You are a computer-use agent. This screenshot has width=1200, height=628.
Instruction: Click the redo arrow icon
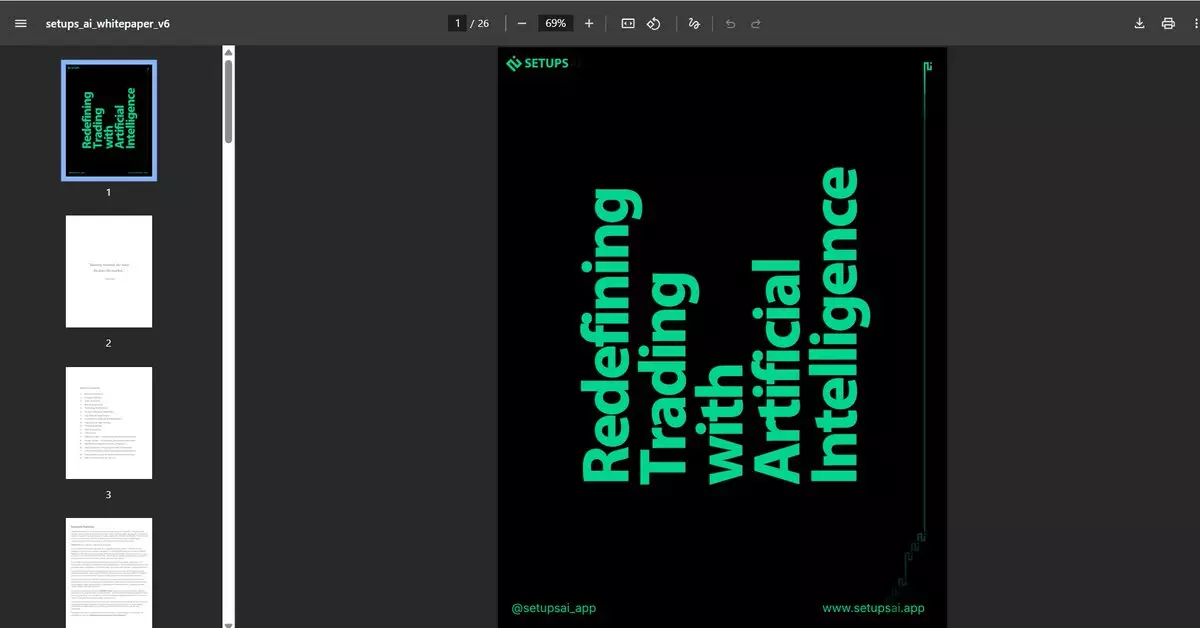pyautogui.click(x=756, y=23)
